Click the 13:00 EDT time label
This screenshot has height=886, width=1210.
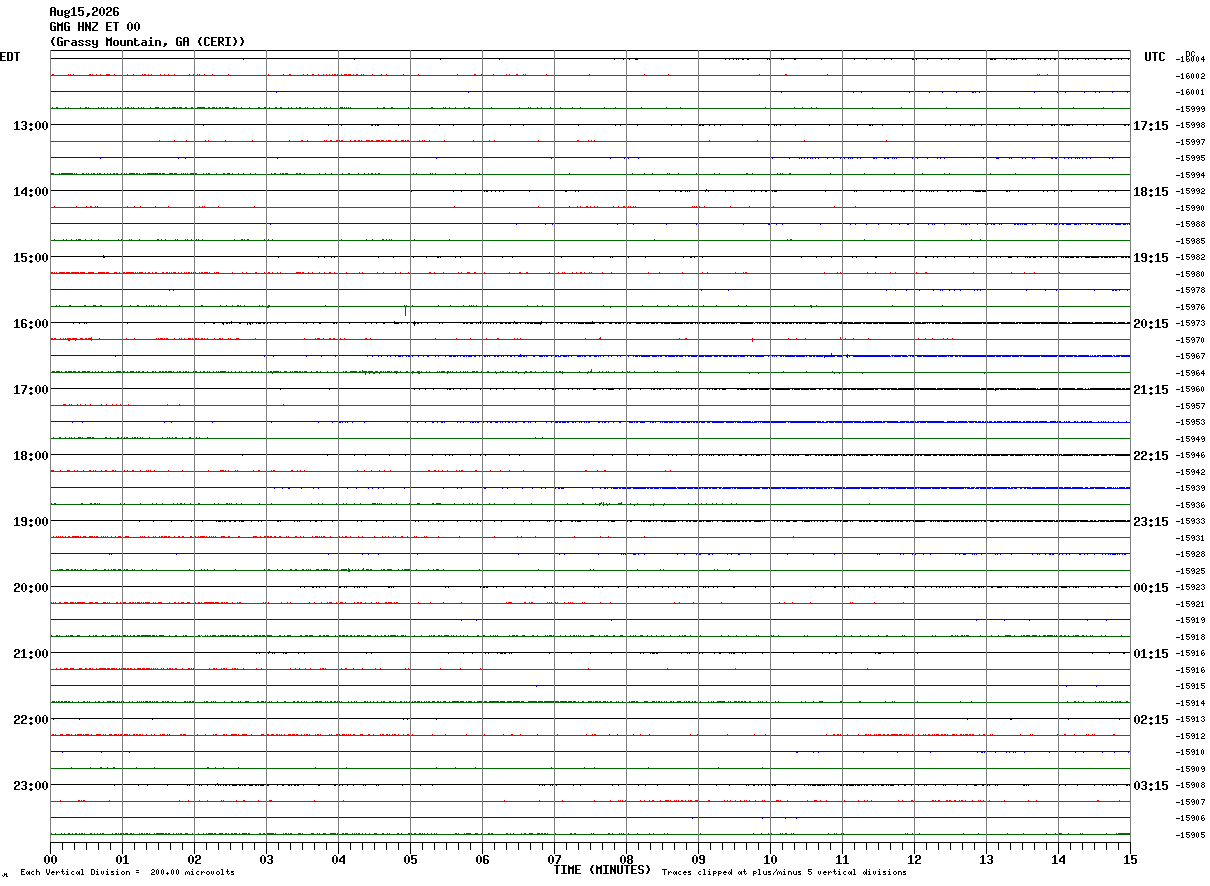(x=31, y=126)
